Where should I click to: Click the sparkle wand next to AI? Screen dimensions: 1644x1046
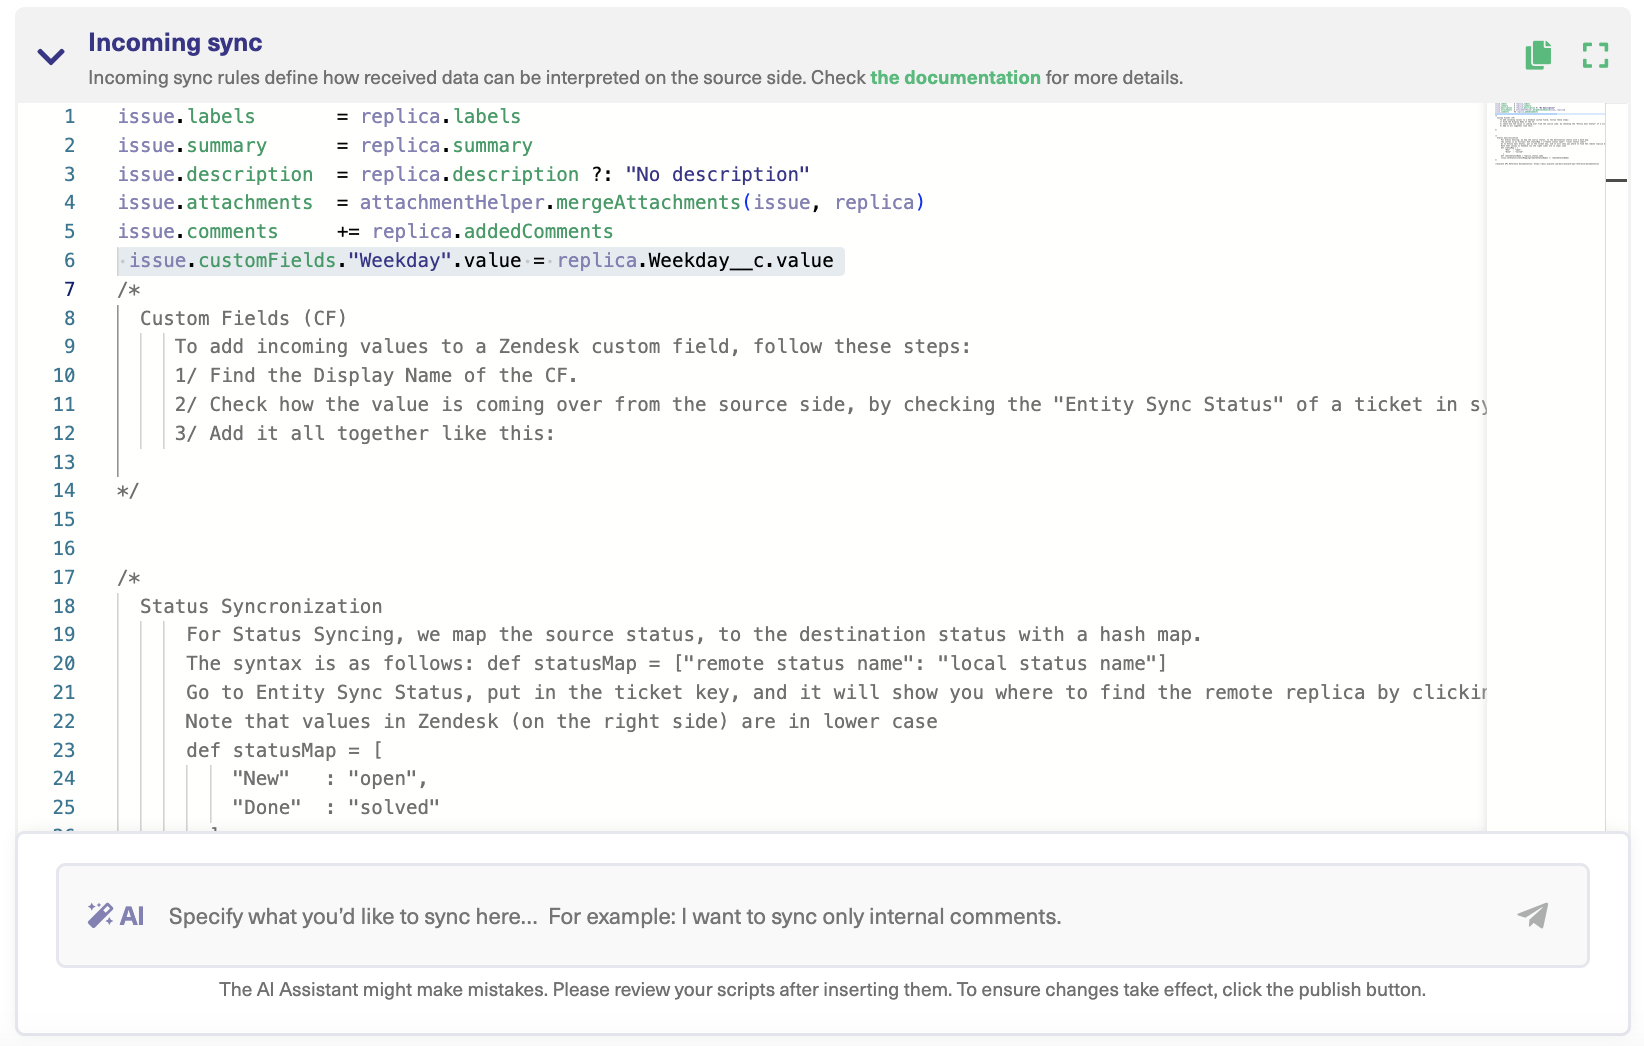coord(103,914)
